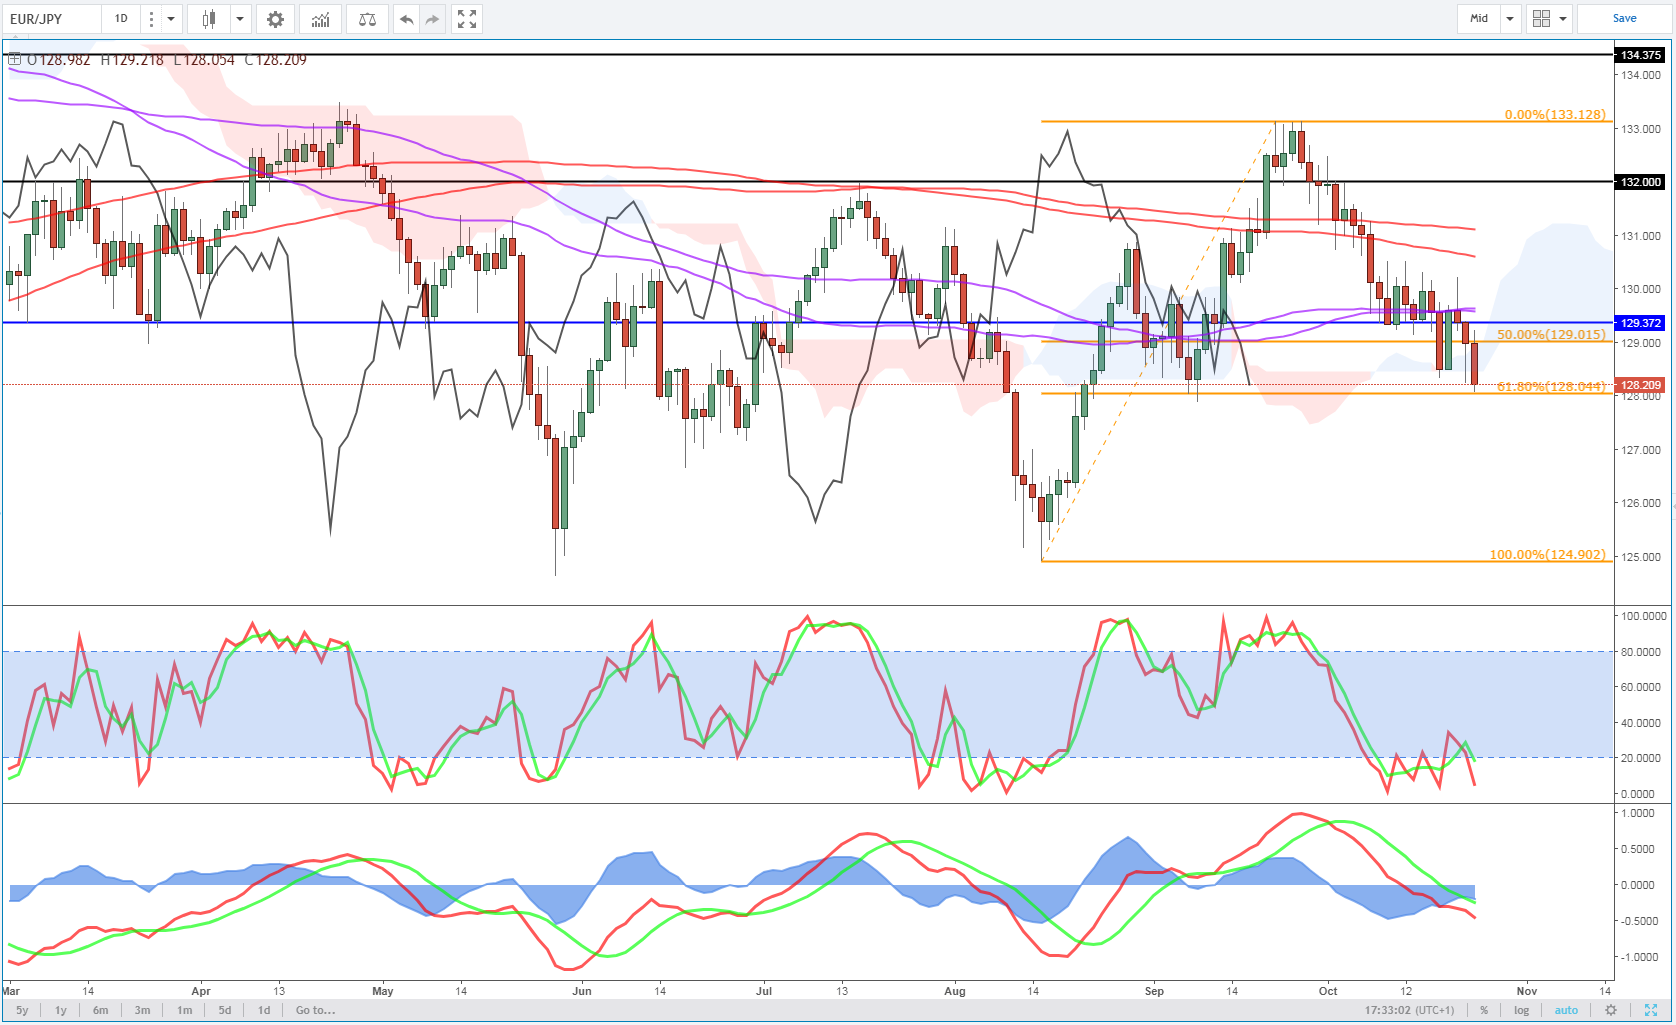1676x1025 pixels.
Task: Save the chart layout
Action: pyautogui.click(x=1624, y=19)
